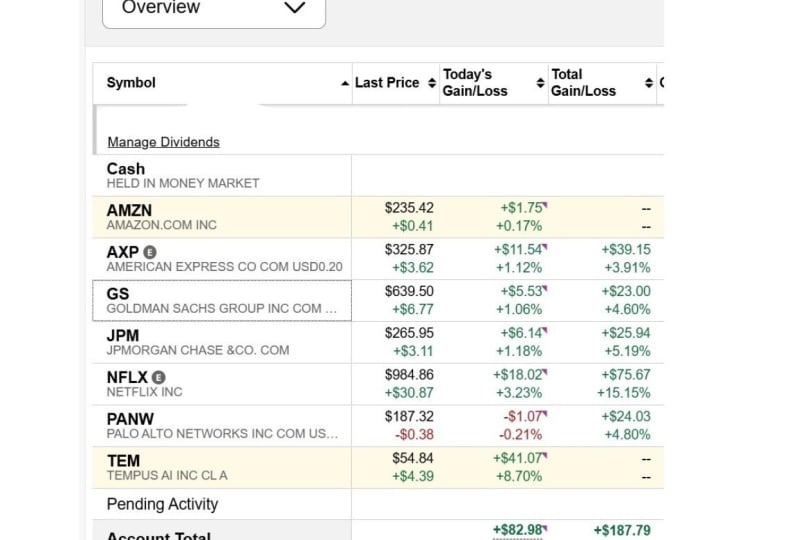The image size is (799, 540).
Task: Click NFLX today's gain +$18.02
Action: click(518, 375)
